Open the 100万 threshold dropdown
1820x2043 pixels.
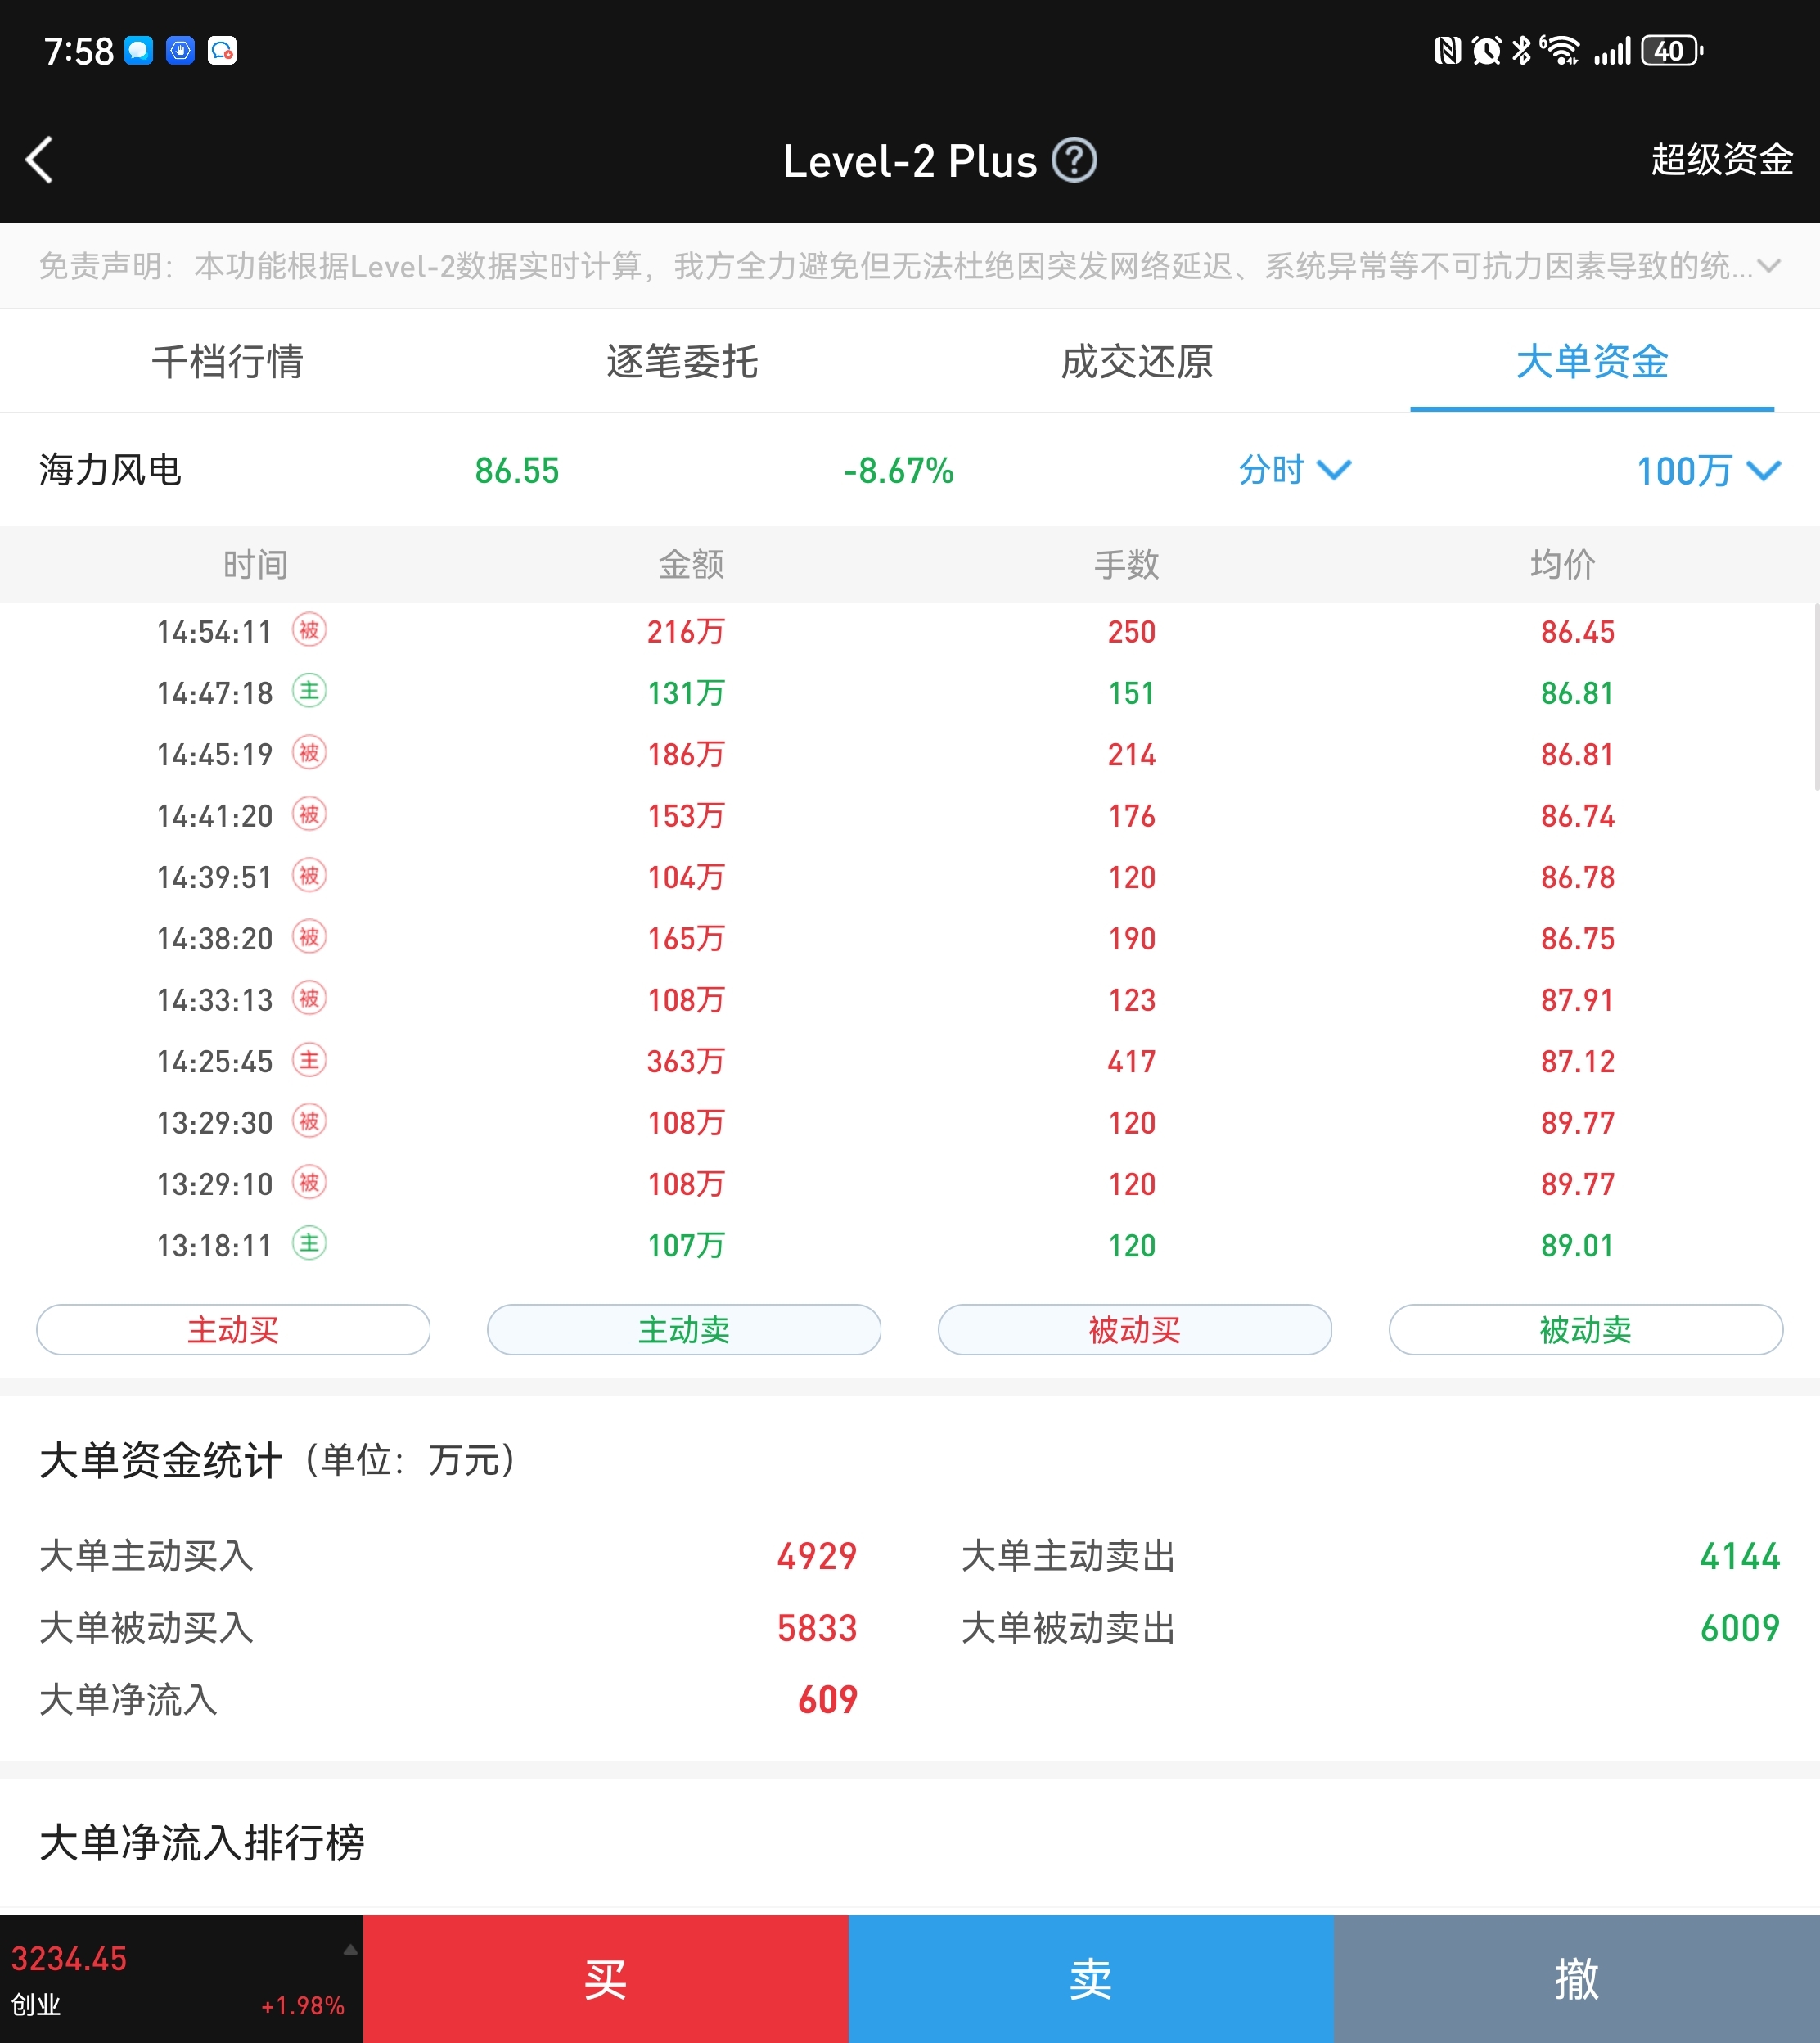1707,471
